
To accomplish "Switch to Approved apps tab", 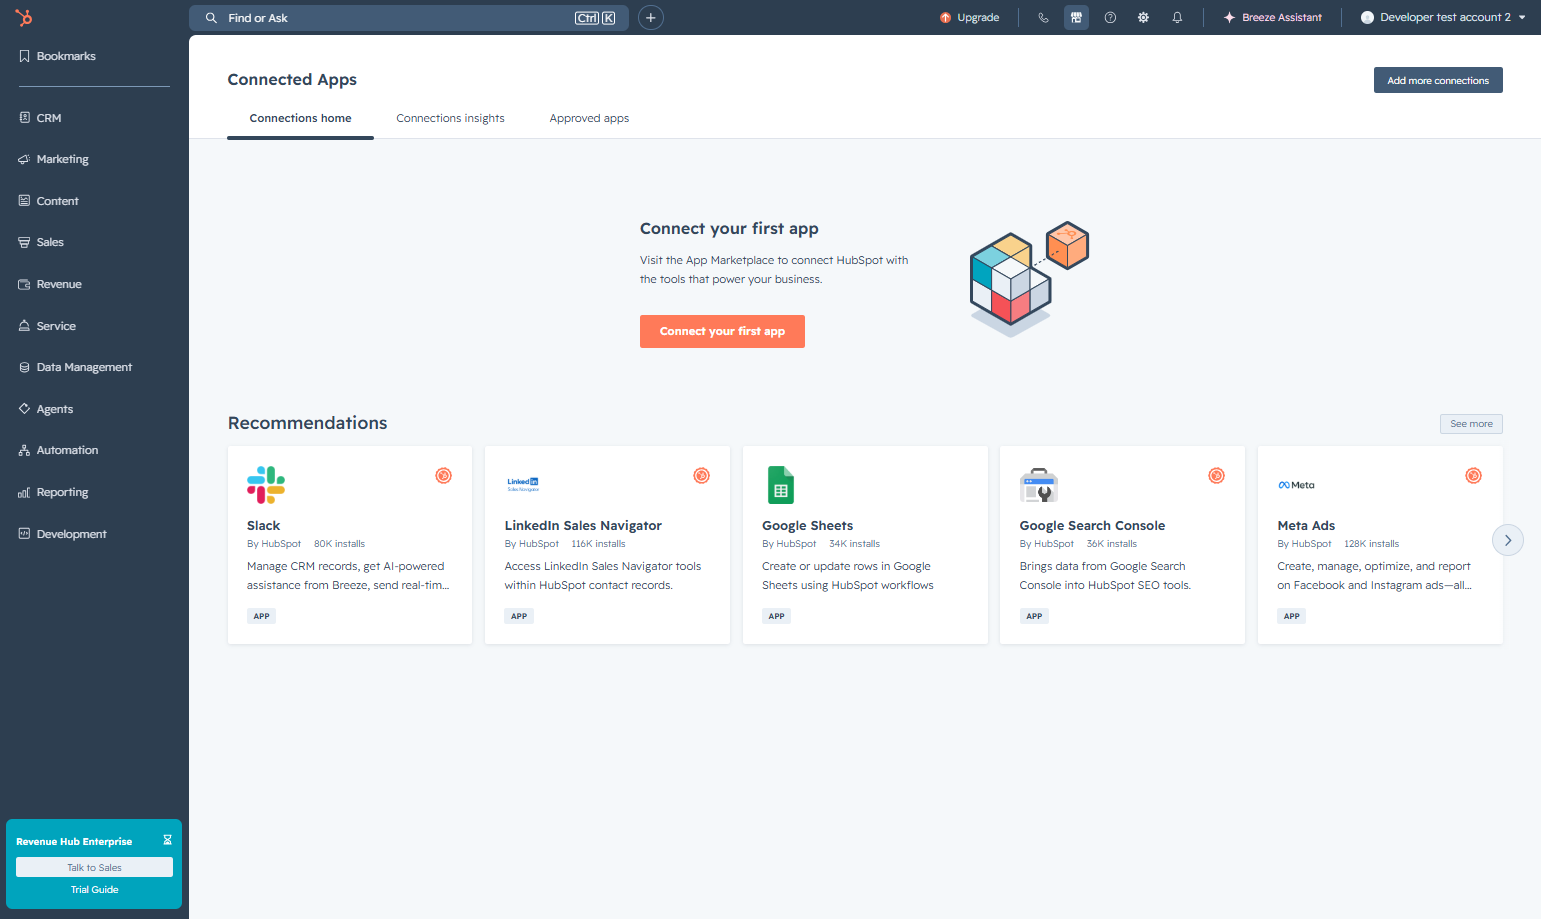I will (x=589, y=118).
